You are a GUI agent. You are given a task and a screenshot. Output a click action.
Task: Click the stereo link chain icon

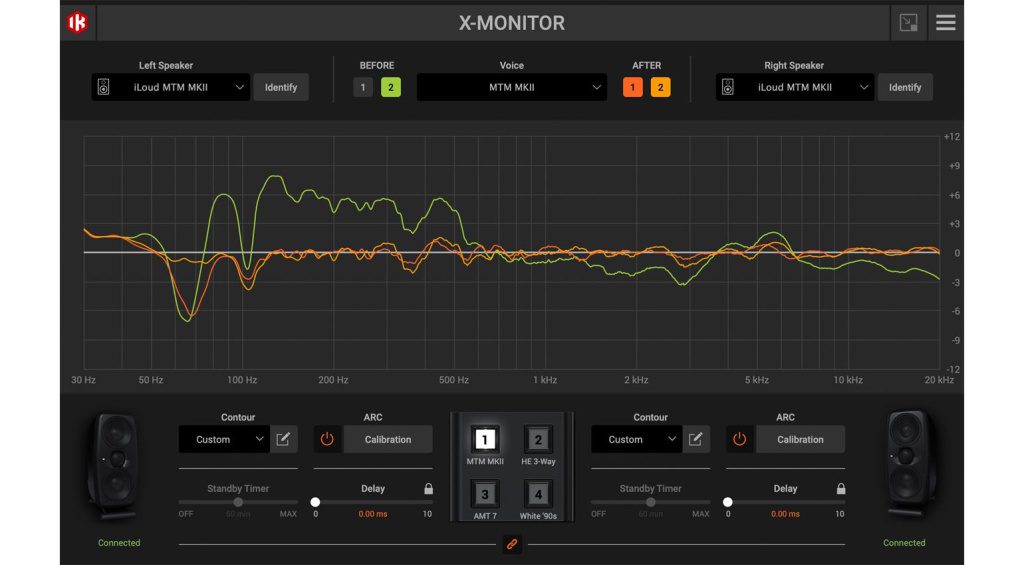(x=511, y=544)
